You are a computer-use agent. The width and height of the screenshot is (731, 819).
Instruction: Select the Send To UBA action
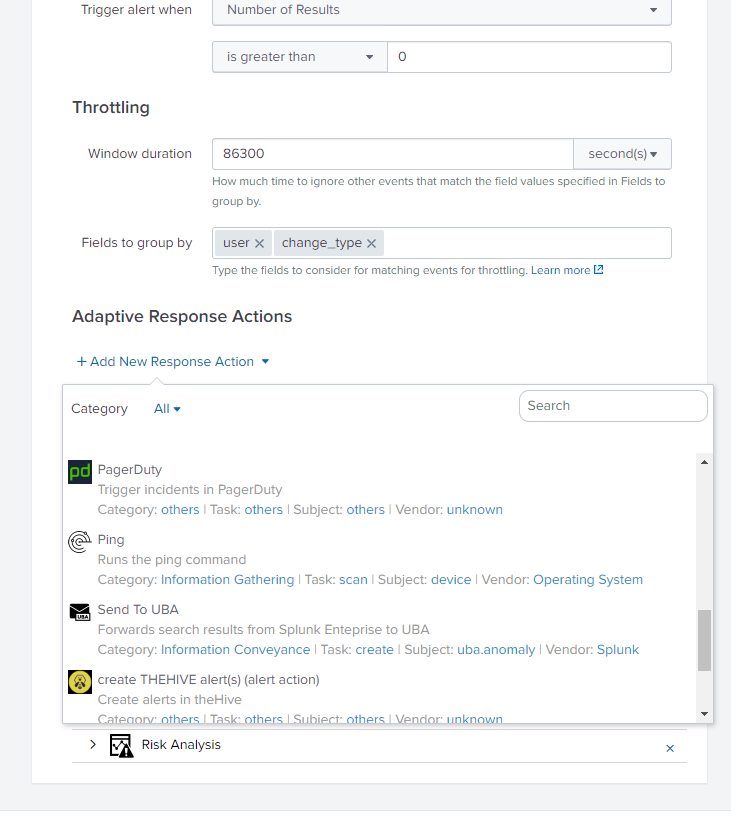point(138,610)
